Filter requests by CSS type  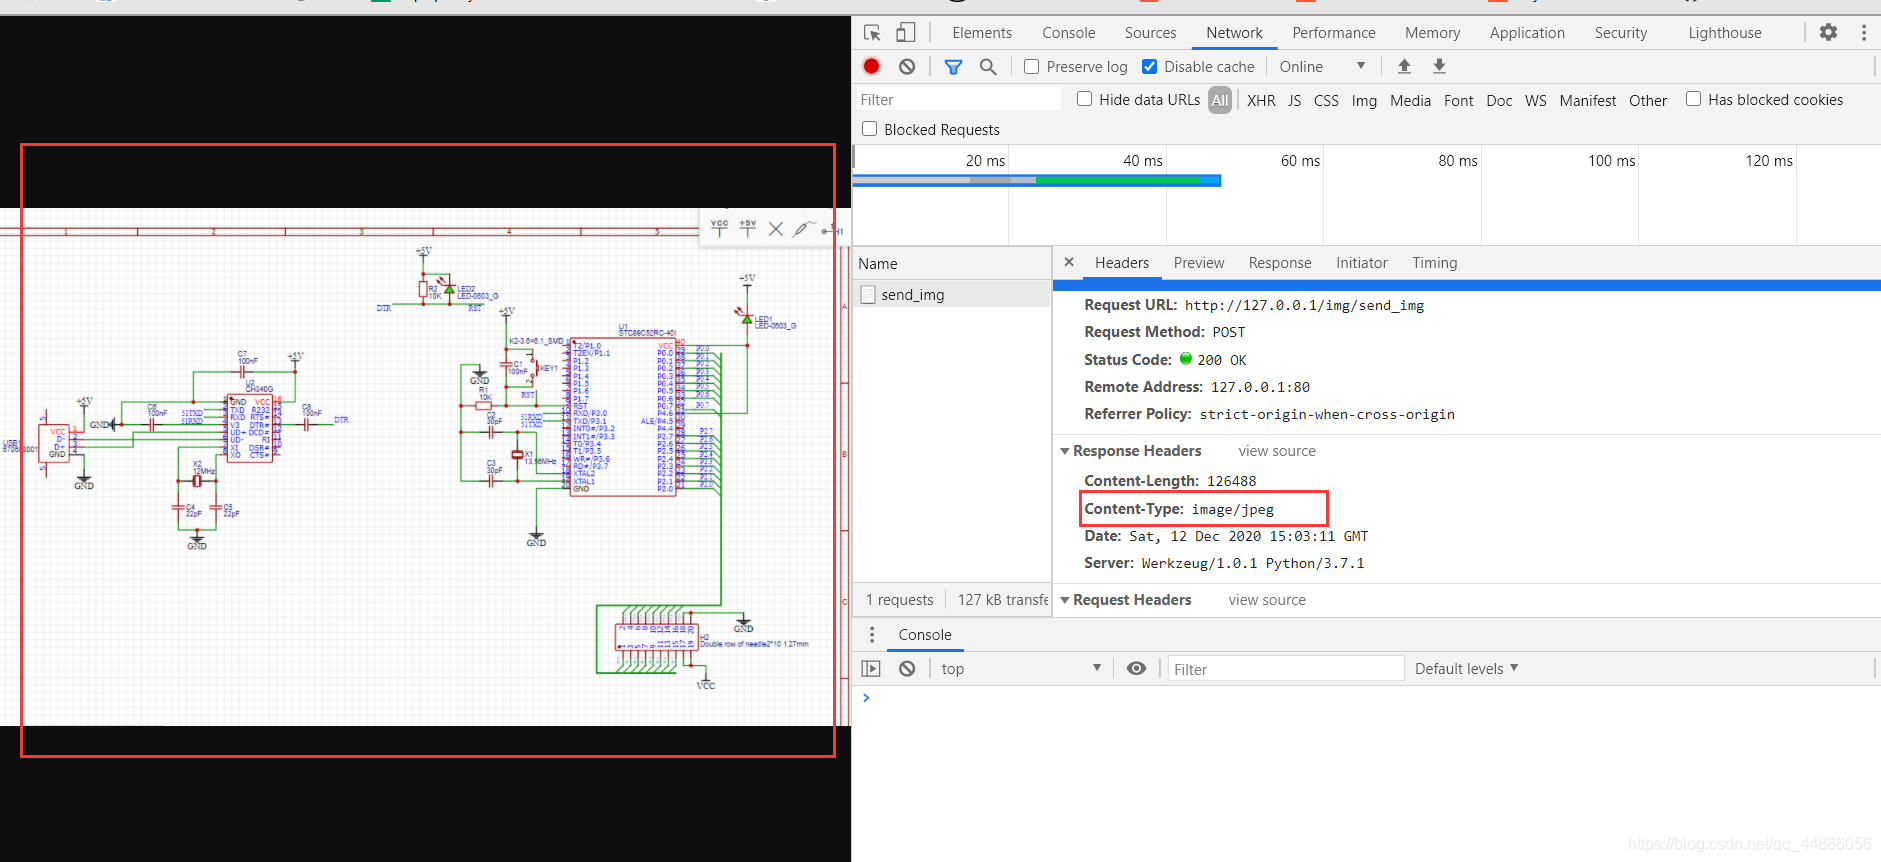point(1326,100)
